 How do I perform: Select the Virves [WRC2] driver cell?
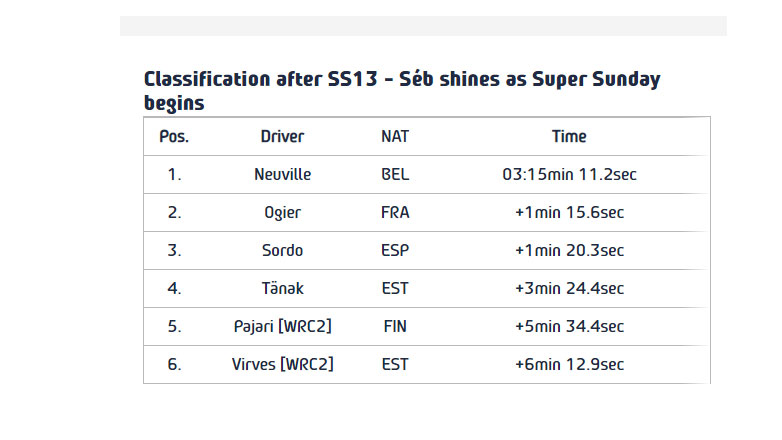pyautogui.click(x=282, y=364)
